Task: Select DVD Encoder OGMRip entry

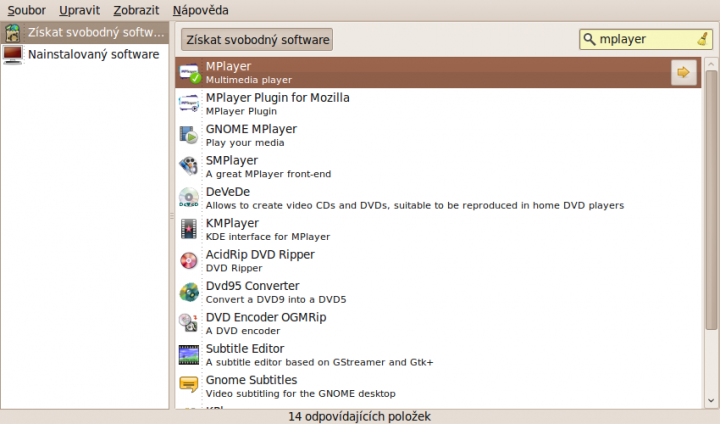Action: click(x=438, y=323)
